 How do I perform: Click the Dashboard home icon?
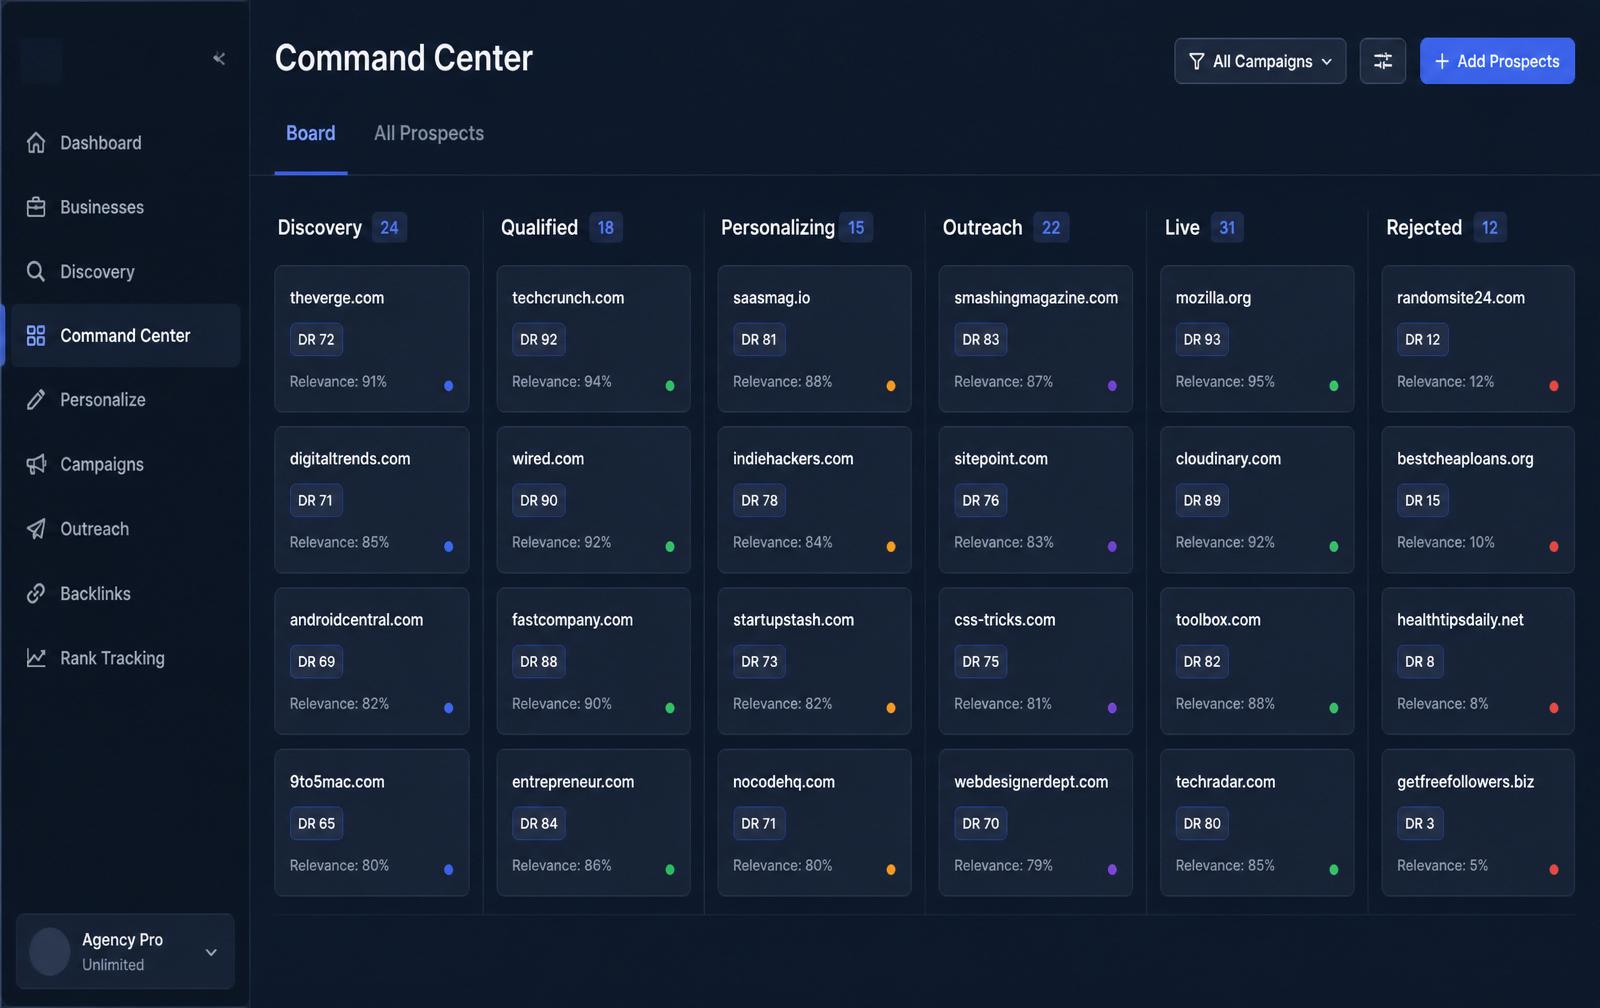[x=36, y=143]
